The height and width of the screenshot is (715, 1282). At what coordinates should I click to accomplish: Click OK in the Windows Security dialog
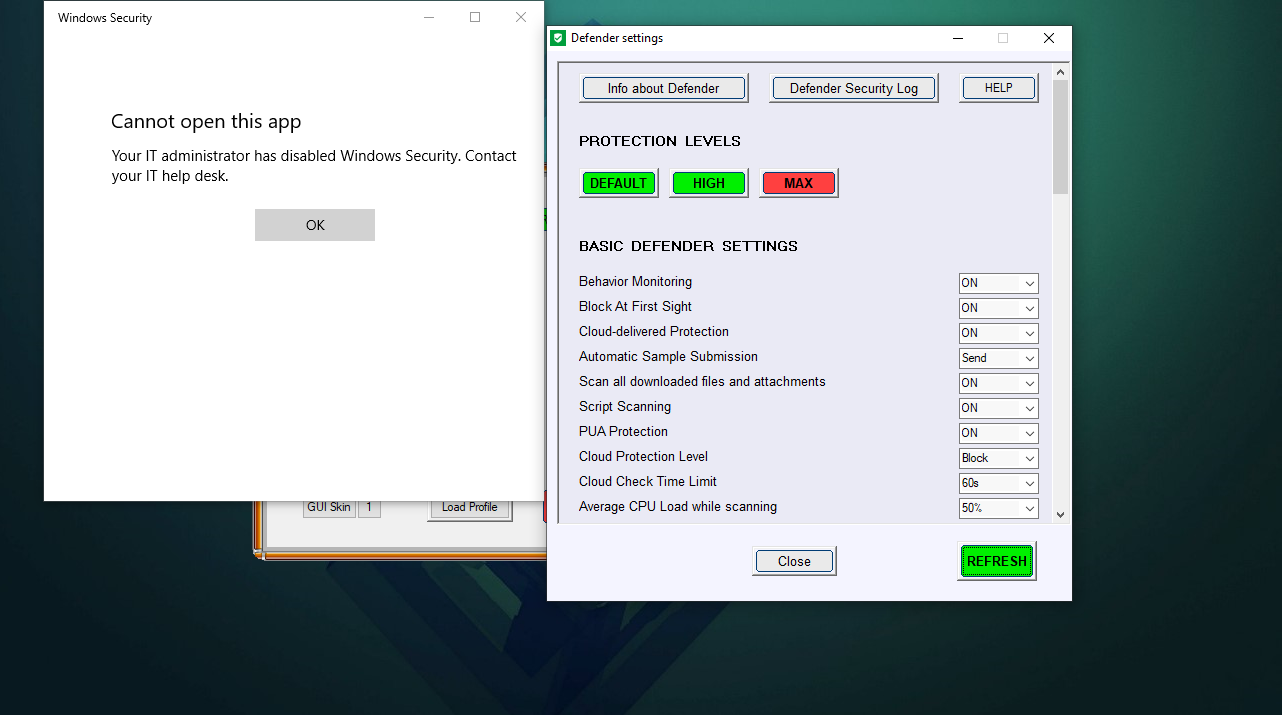tap(315, 225)
